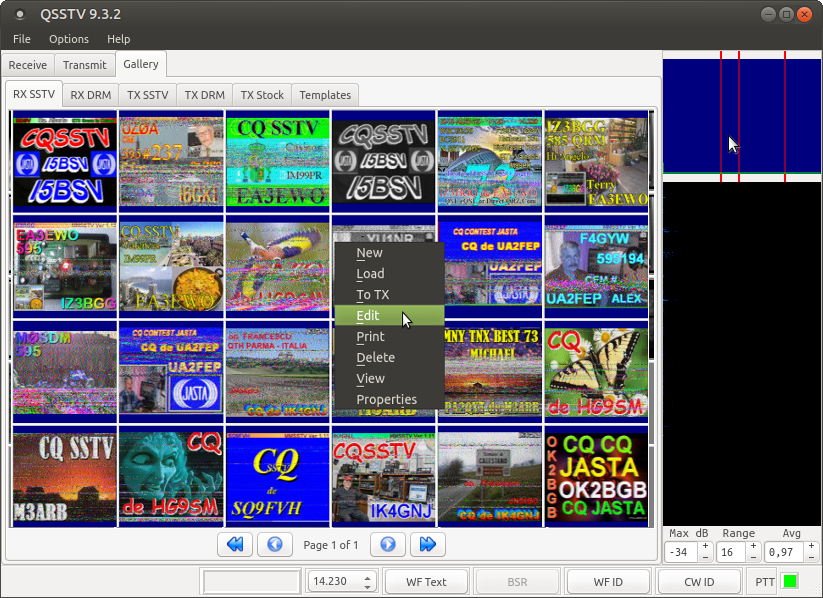Go to previous gallery page
This screenshot has width=823, height=598.
pyautogui.click(x=275, y=545)
